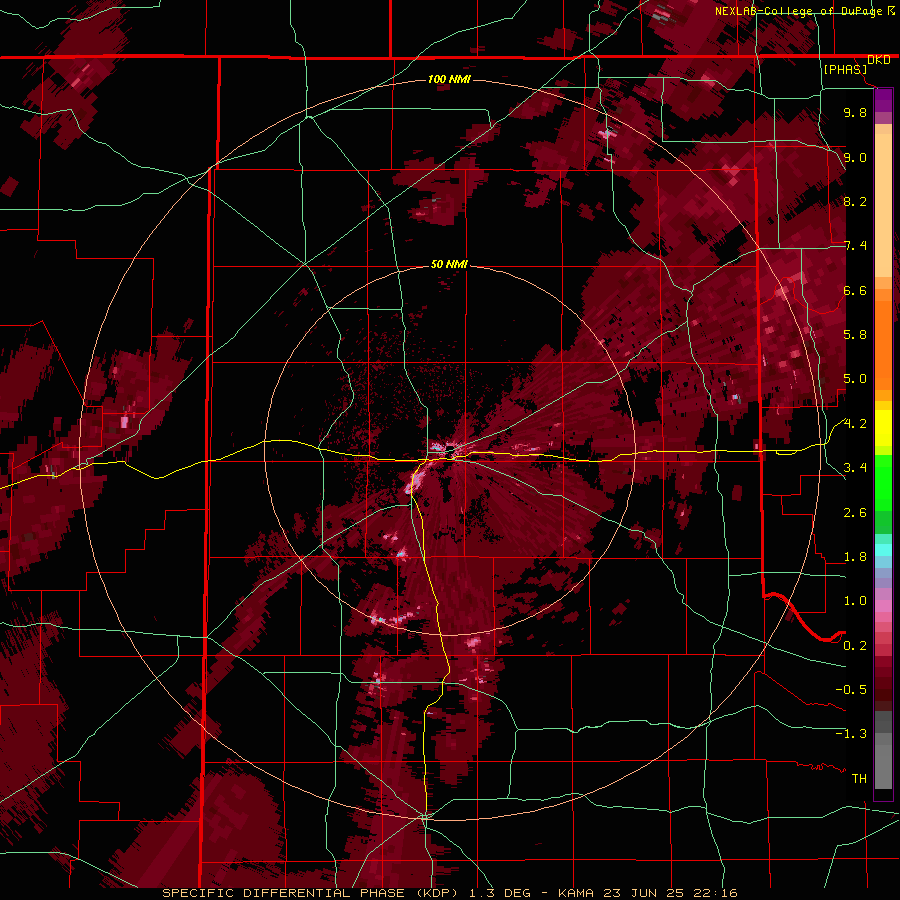
Task: Click the 2.6 legend value
Action: click(x=855, y=513)
